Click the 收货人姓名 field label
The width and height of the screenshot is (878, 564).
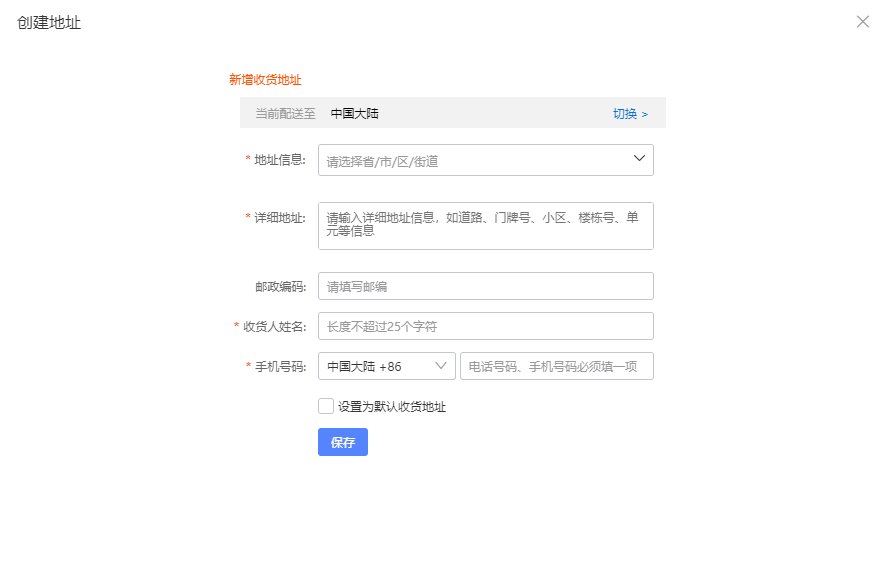click(273, 327)
